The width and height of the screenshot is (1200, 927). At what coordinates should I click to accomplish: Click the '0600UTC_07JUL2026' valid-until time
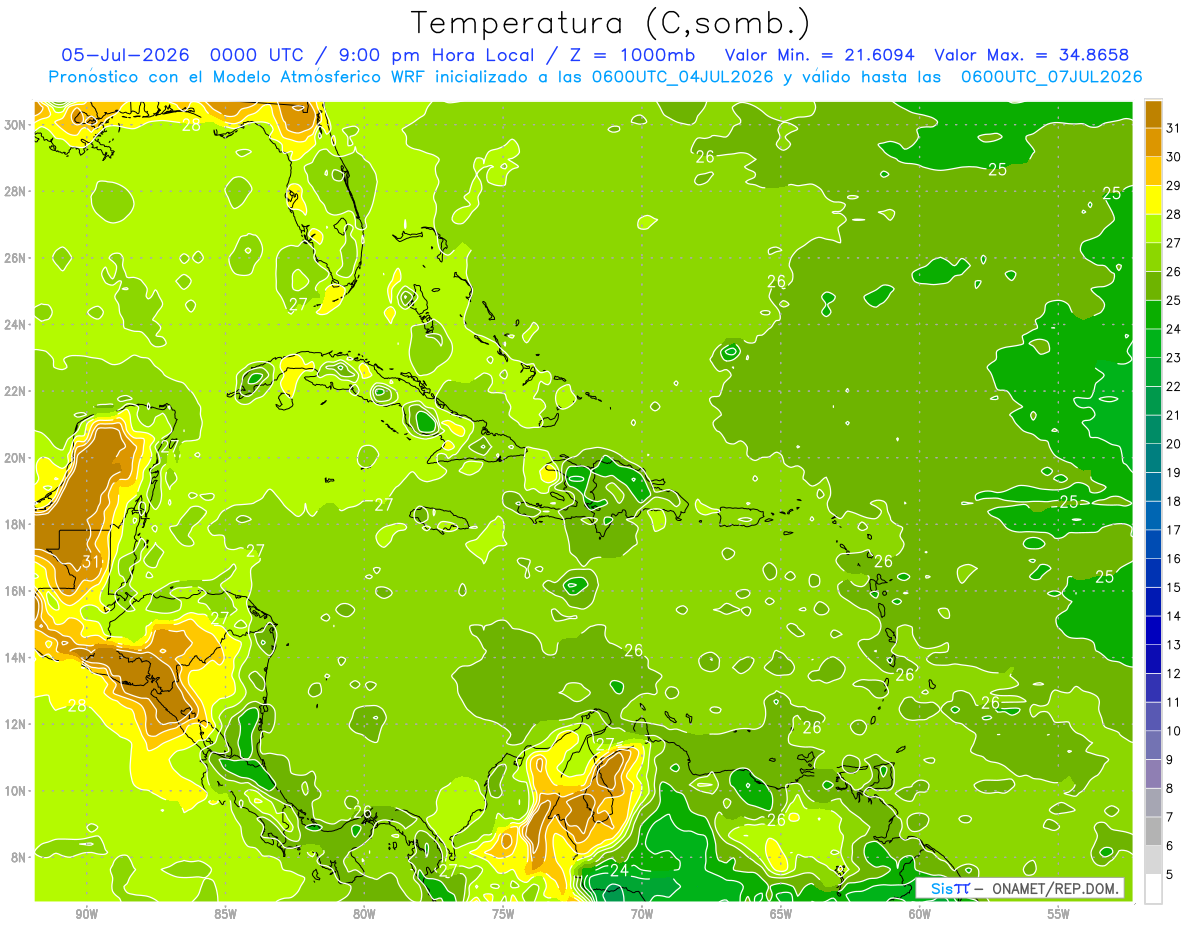click(1052, 76)
